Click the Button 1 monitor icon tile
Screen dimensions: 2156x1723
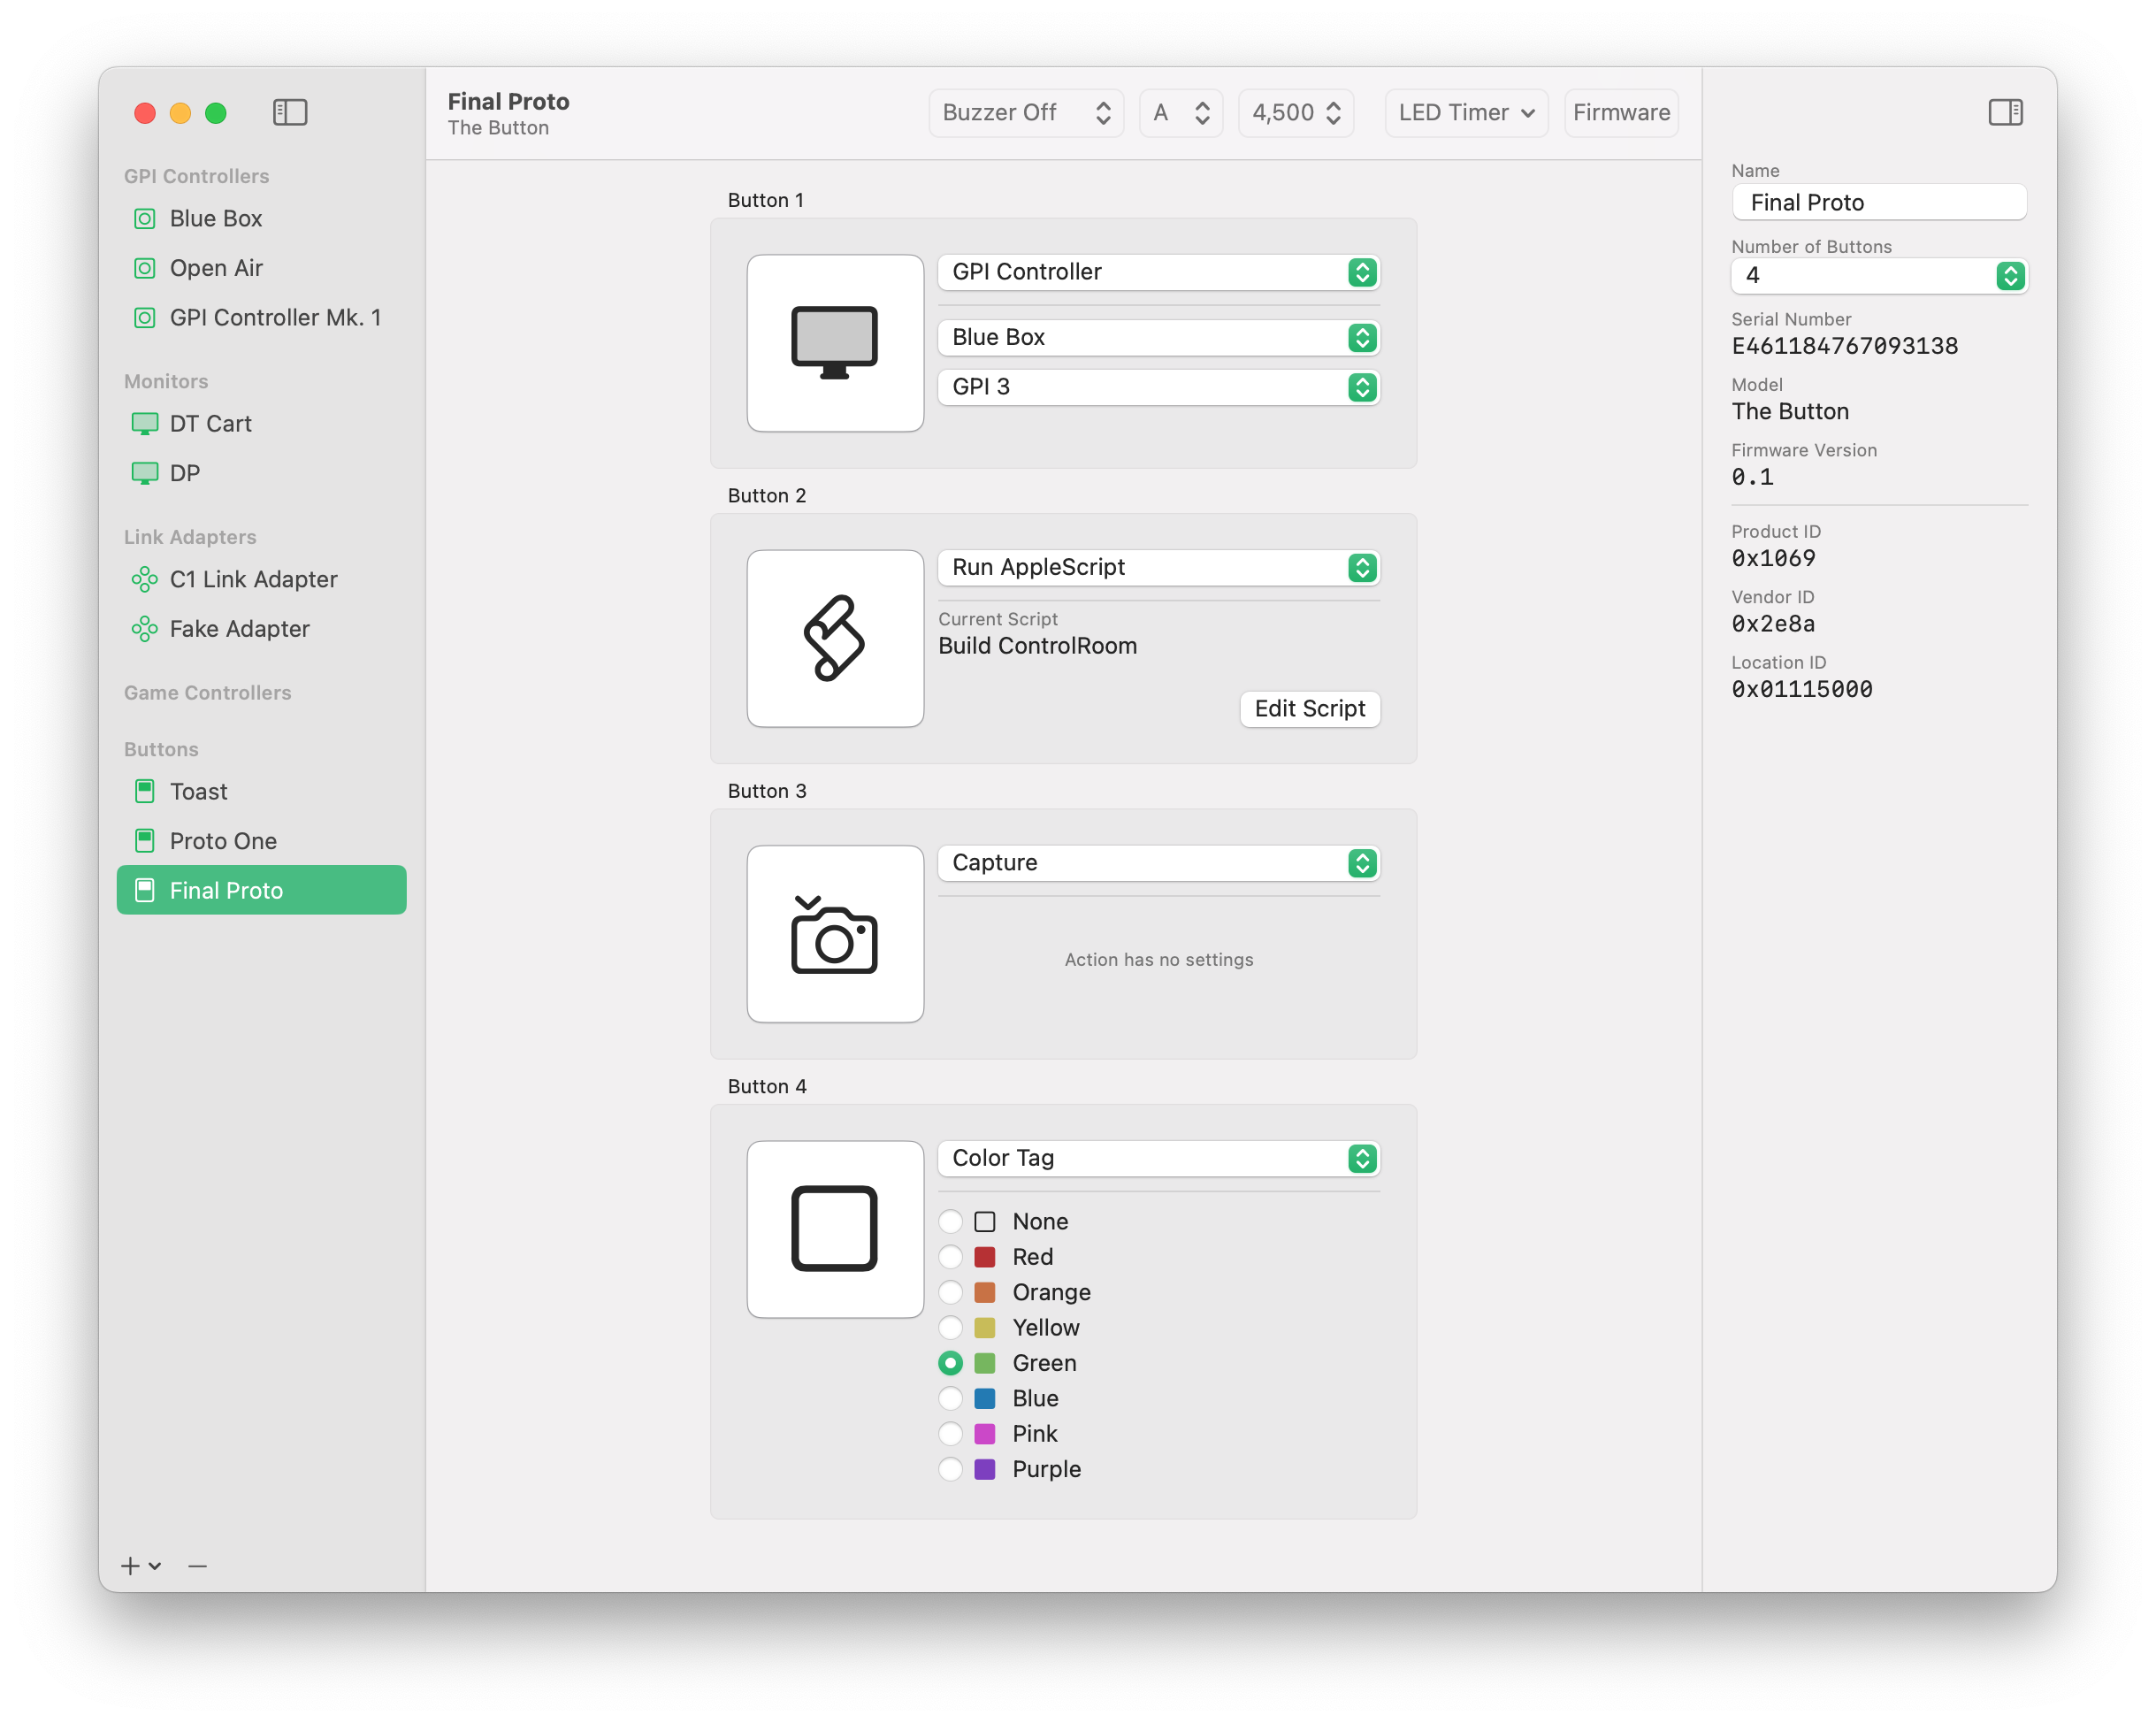[834, 343]
